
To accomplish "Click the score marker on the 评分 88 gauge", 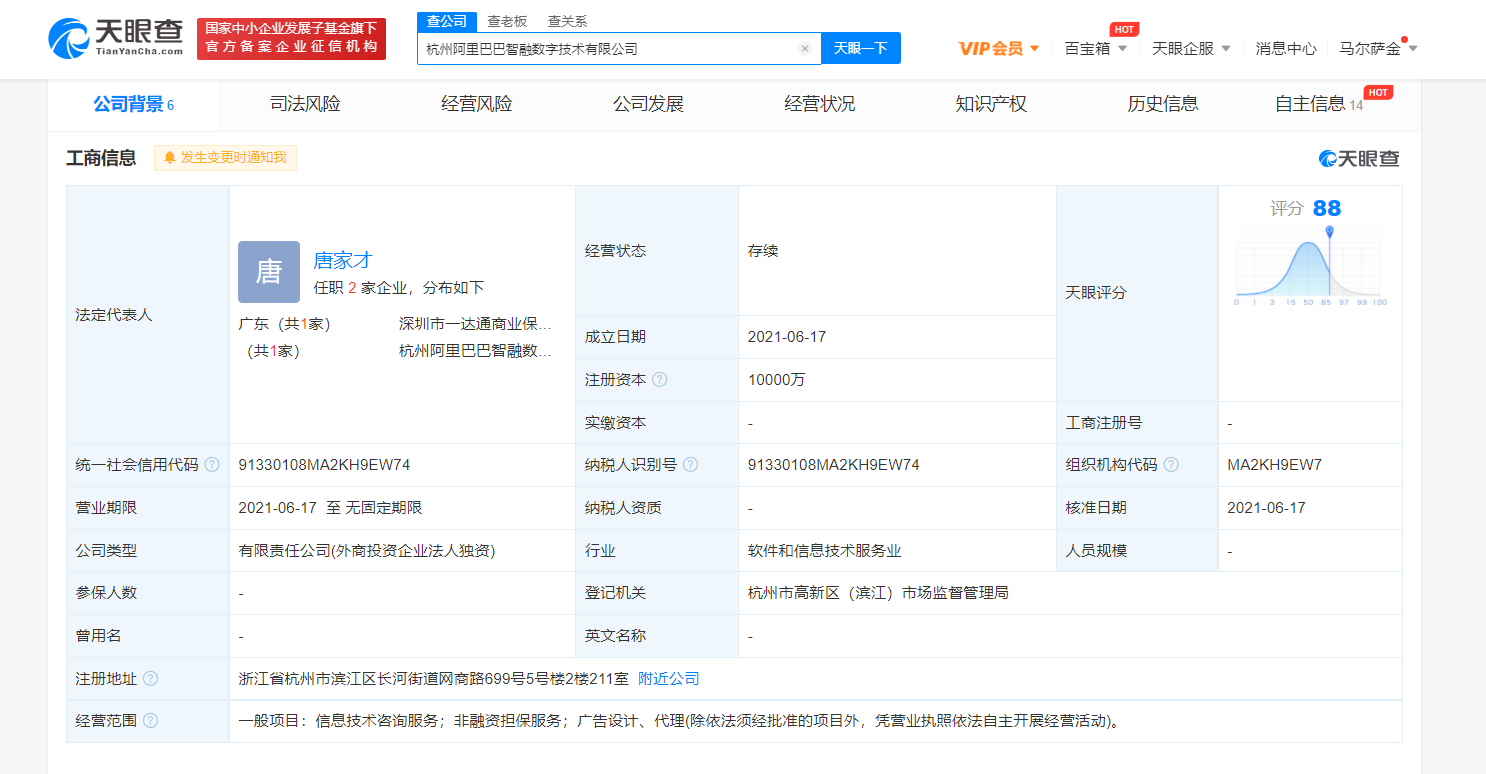I will coord(1330,230).
